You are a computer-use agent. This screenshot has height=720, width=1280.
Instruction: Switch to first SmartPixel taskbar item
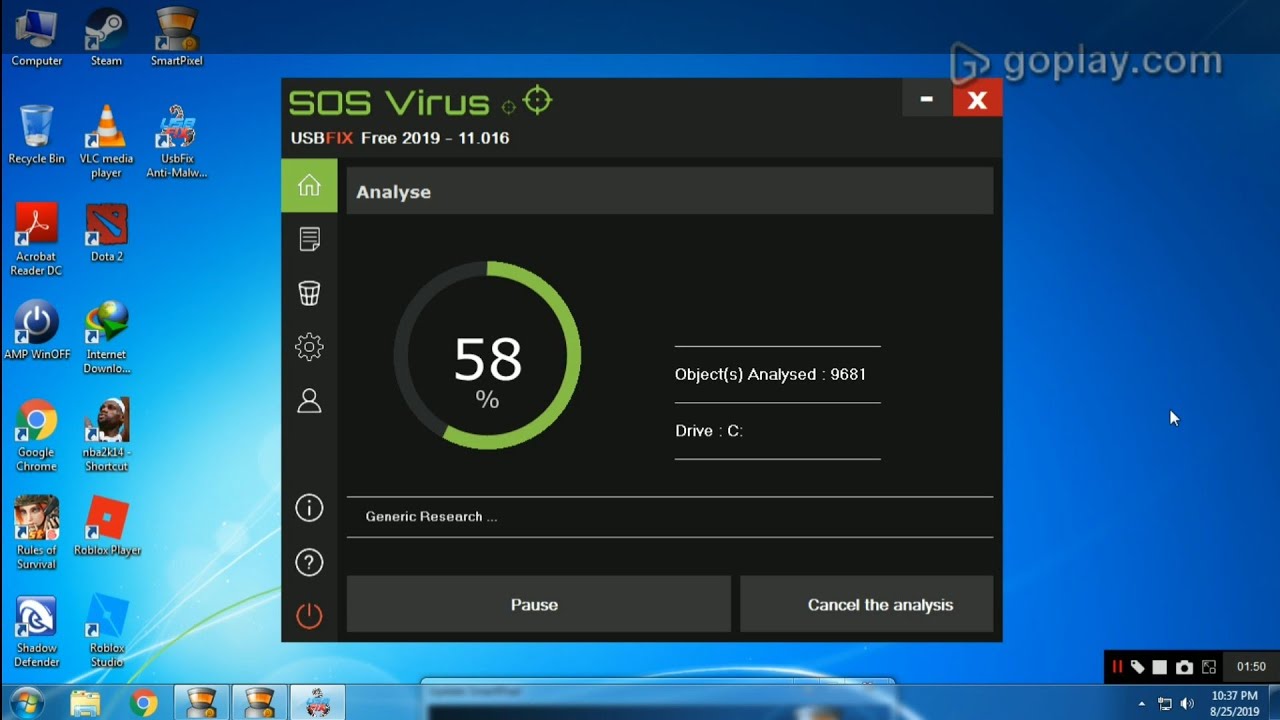(202, 703)
